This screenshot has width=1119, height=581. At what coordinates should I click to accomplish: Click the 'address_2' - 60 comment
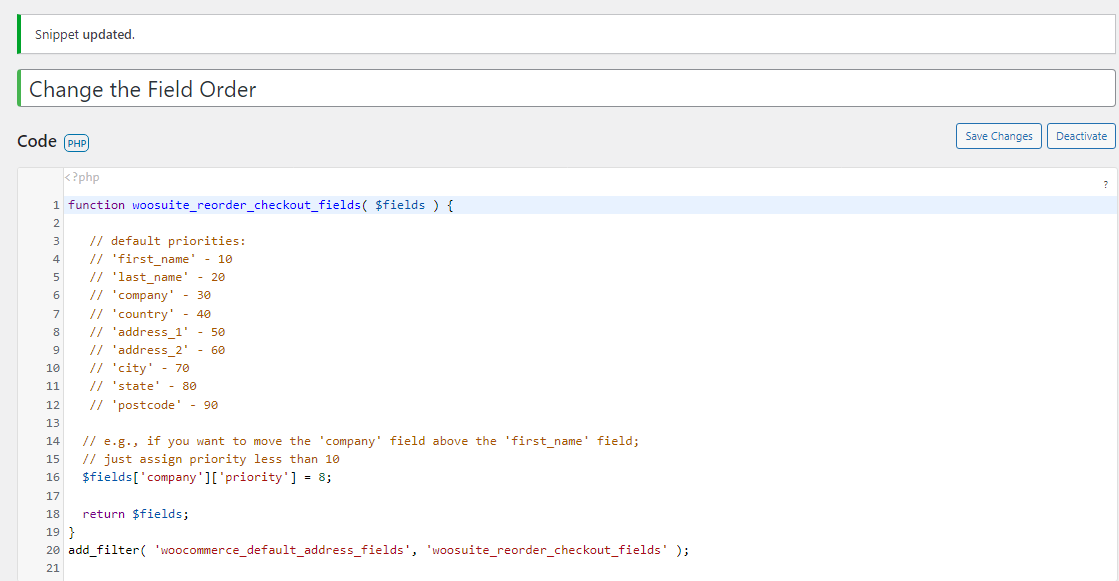158,350
